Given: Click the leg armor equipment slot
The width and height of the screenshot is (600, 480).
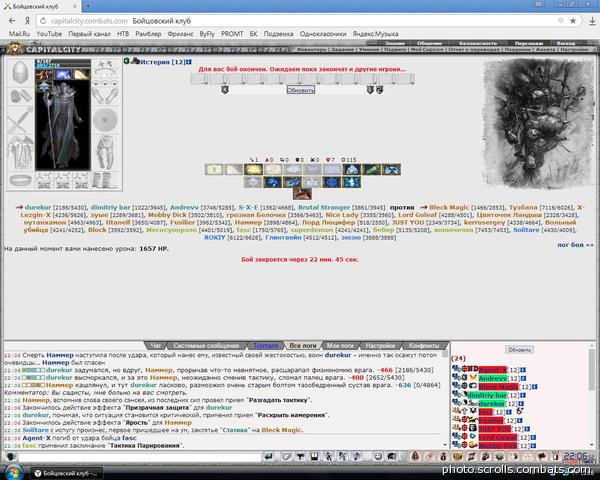Looking at the screenshot, I should coord(105,152).
